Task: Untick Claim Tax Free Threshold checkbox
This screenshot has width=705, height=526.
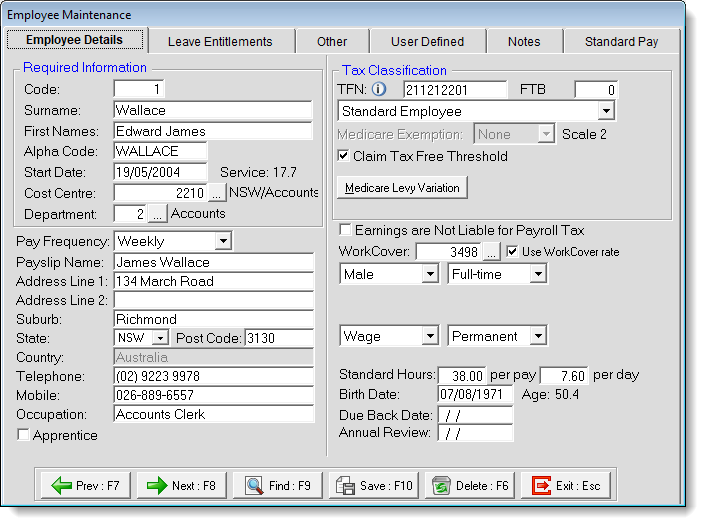Action: 344,156
